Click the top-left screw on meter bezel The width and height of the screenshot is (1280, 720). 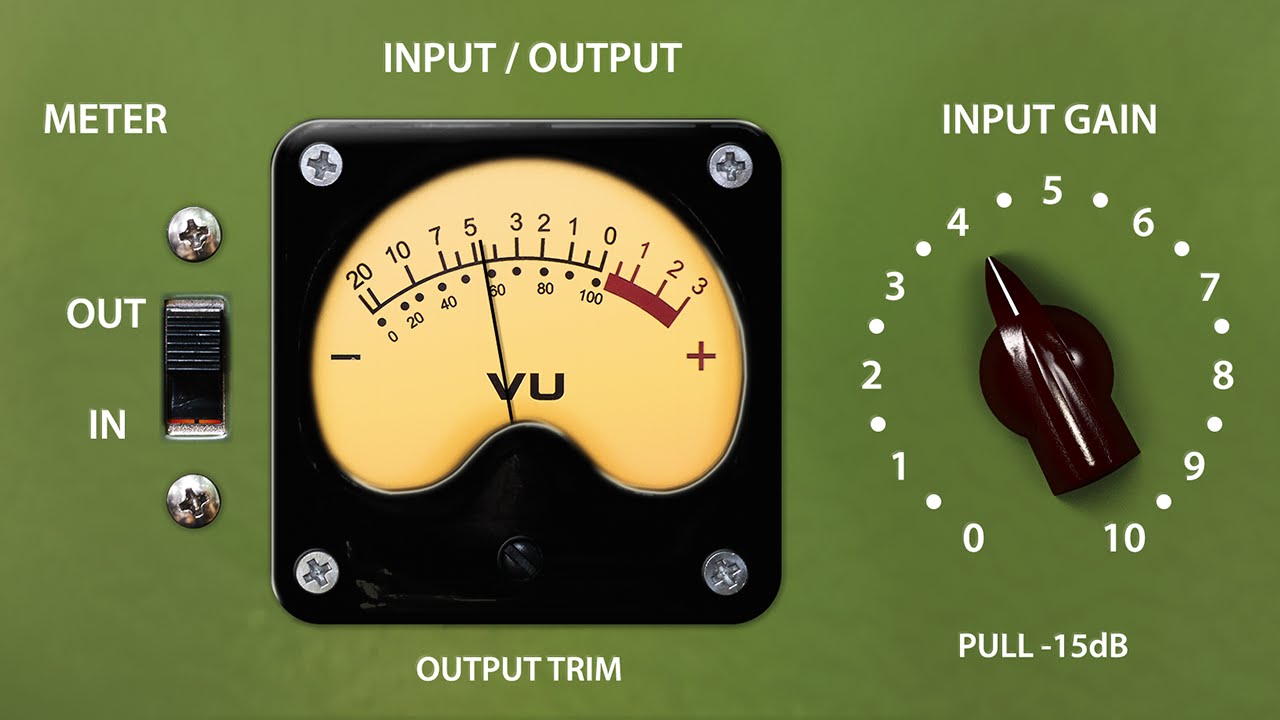point(321,162)
